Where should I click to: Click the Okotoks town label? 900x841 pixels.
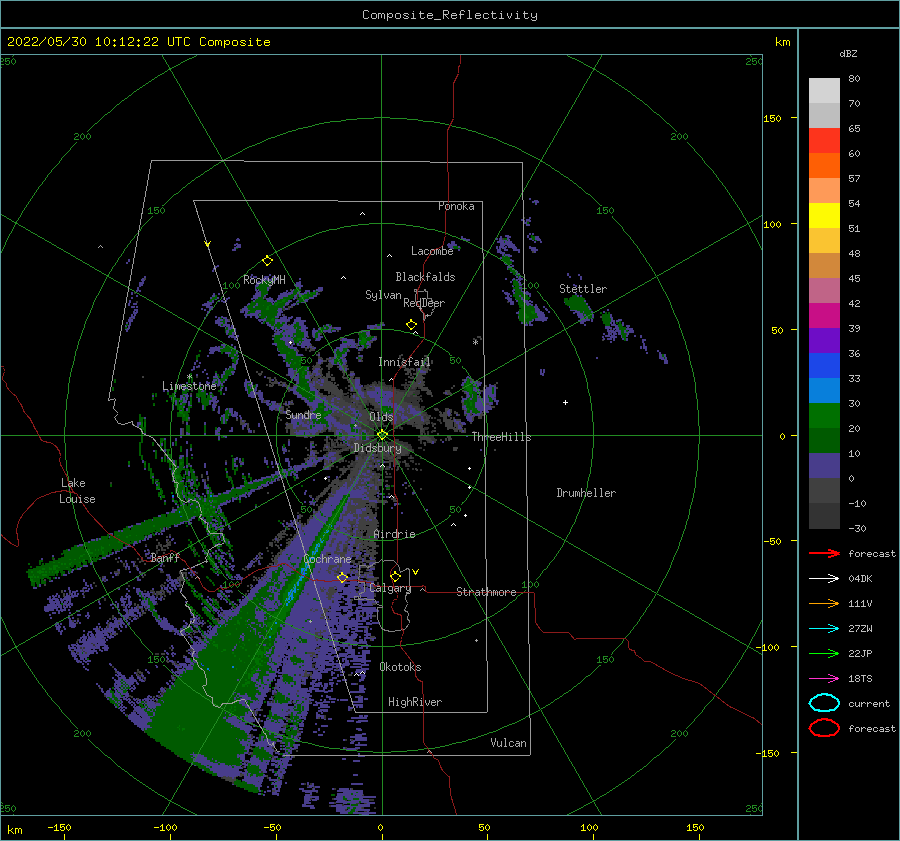pos(400,667)
